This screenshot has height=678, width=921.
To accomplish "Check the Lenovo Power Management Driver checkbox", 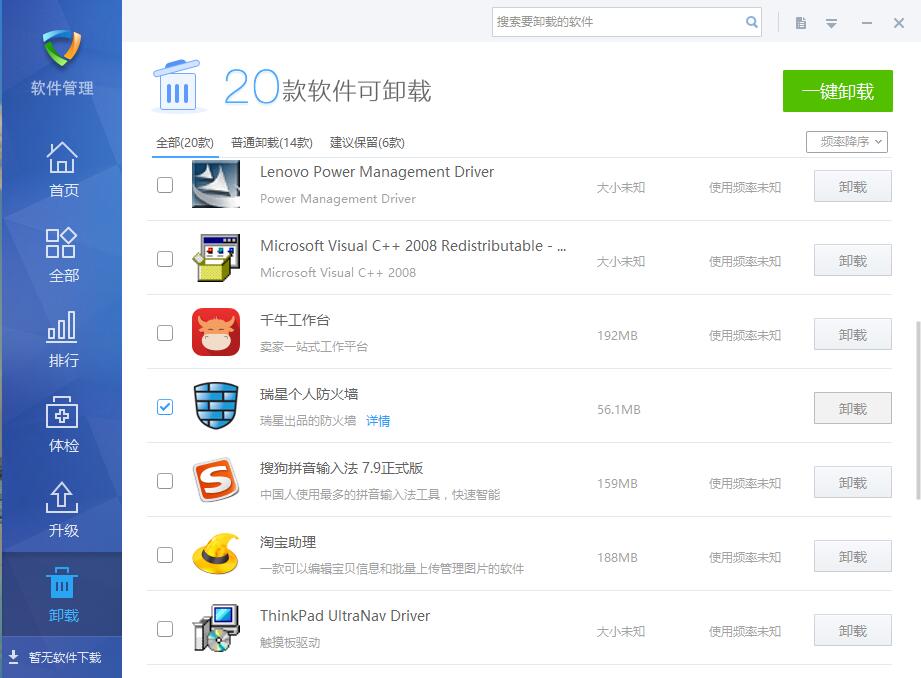I will (165, 185).
